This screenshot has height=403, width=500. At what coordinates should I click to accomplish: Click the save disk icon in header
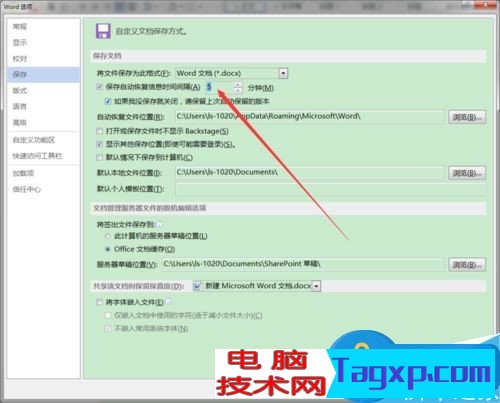103,31
